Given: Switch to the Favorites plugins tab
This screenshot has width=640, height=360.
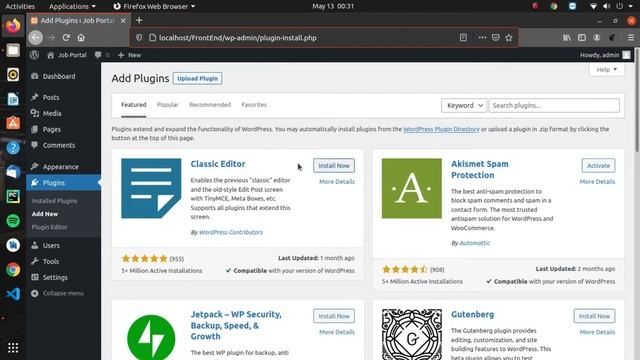Looking at the screenshot, I should (254, 105).
